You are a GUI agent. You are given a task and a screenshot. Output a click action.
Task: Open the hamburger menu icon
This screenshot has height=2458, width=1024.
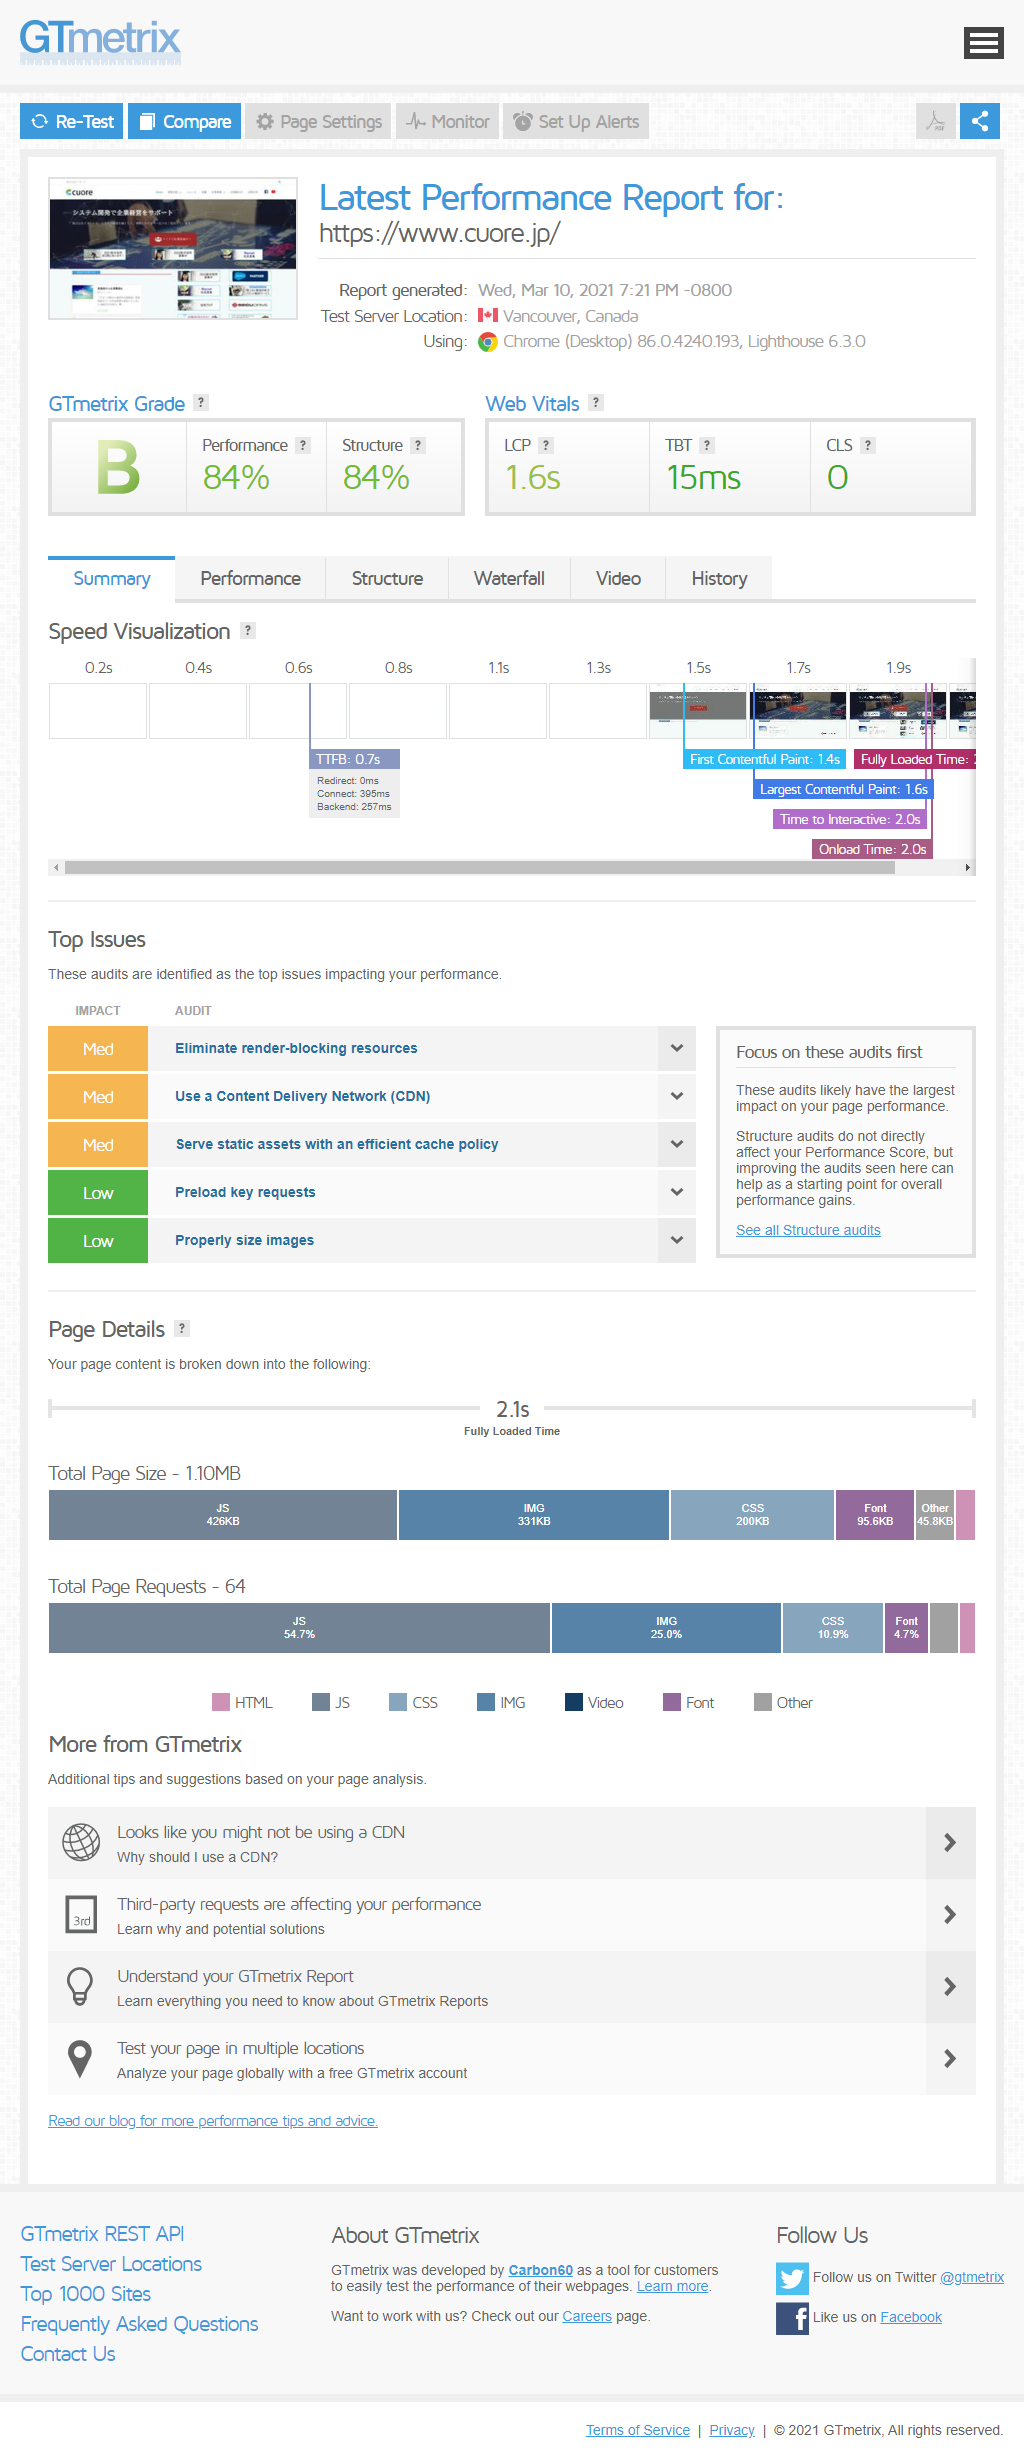983,43
